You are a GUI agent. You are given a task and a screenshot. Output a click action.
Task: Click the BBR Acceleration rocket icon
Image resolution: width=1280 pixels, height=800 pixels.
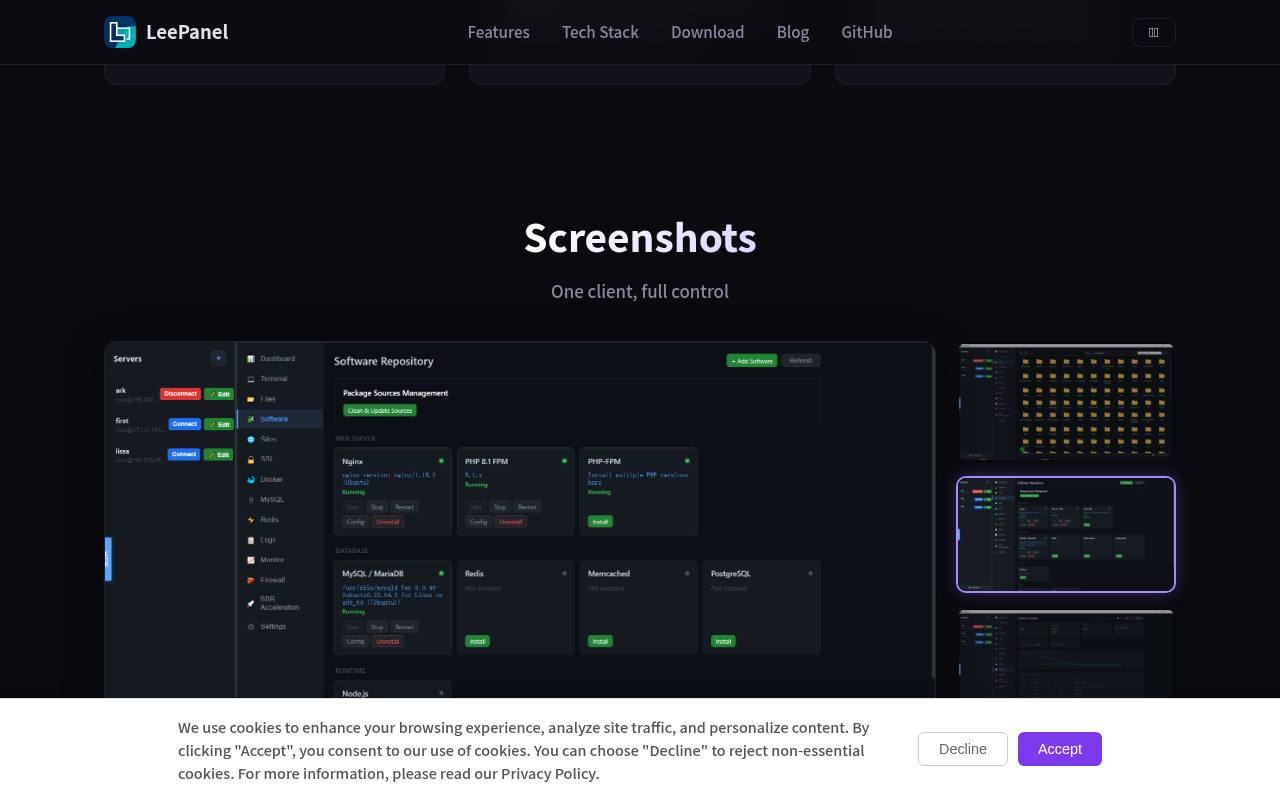click(x=251, y=602)
